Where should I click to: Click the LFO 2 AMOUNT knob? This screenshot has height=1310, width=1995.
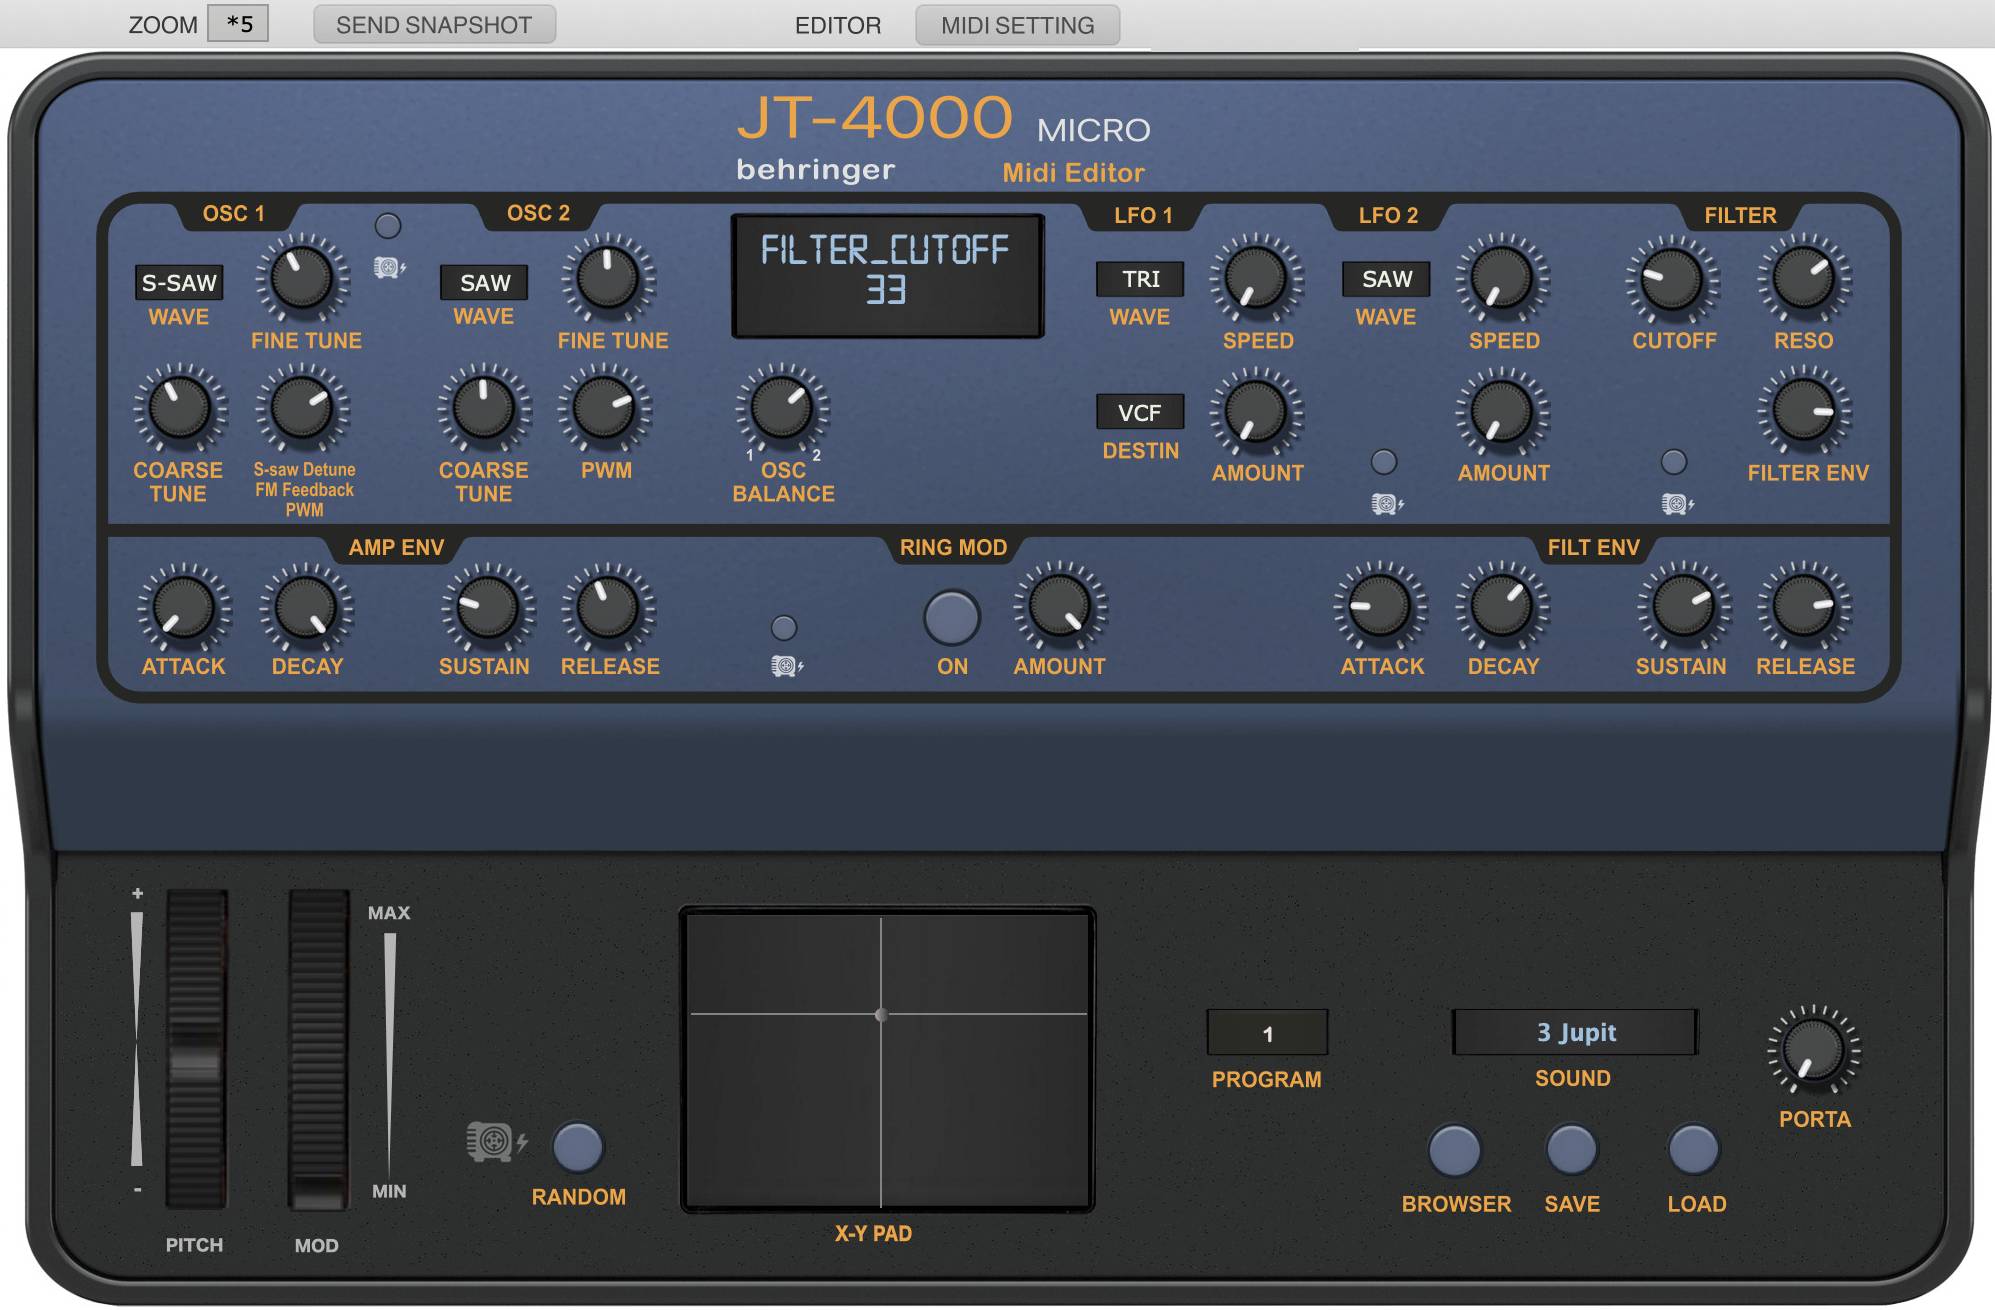coord(1502,412)
